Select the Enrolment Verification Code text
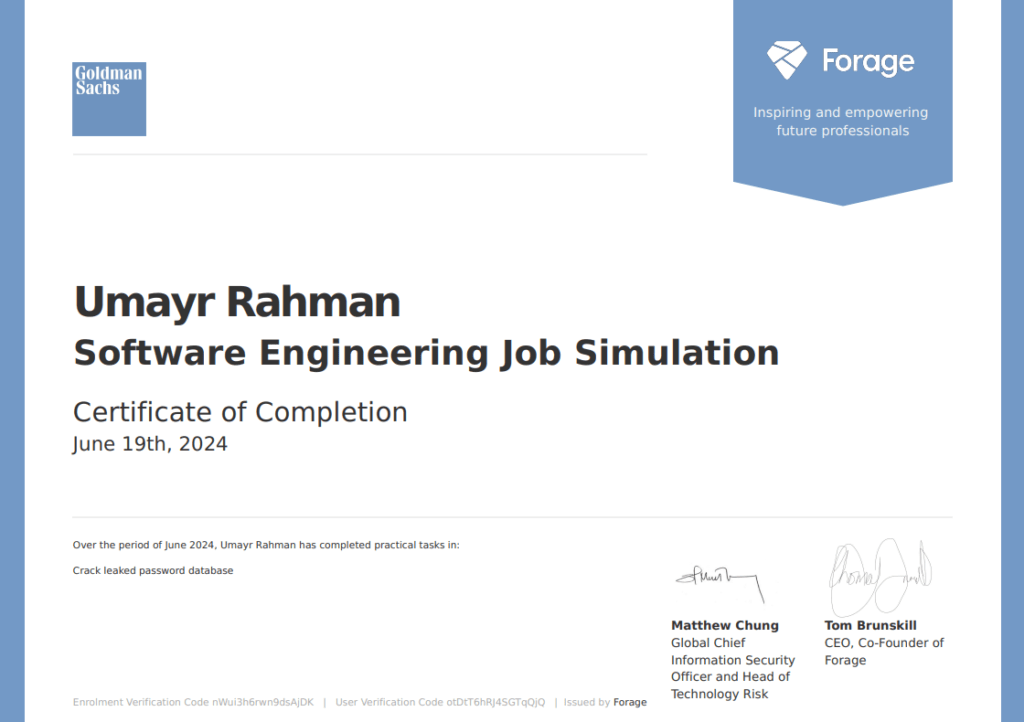This screenshot has width=1024, height=722. pos(193,702)
